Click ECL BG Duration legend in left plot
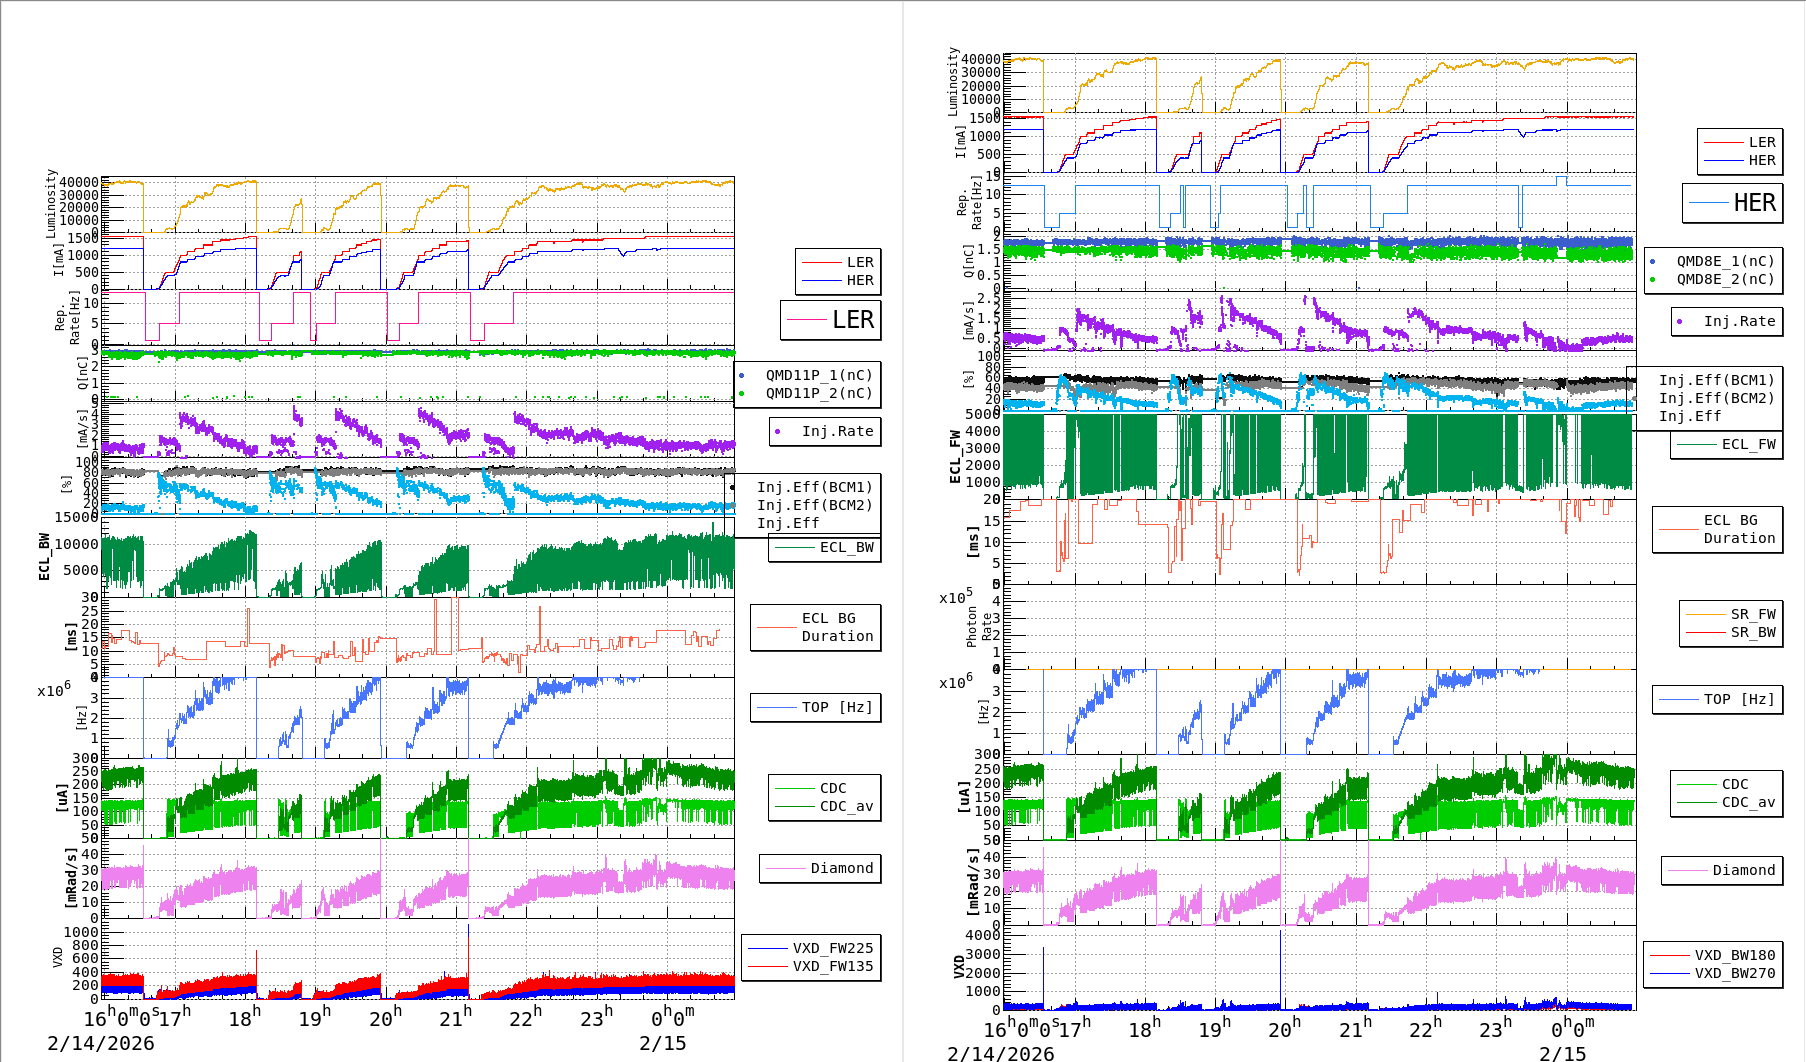Screen dimensions: 1806x1062 pyautogui.click(x=836, y=627)
